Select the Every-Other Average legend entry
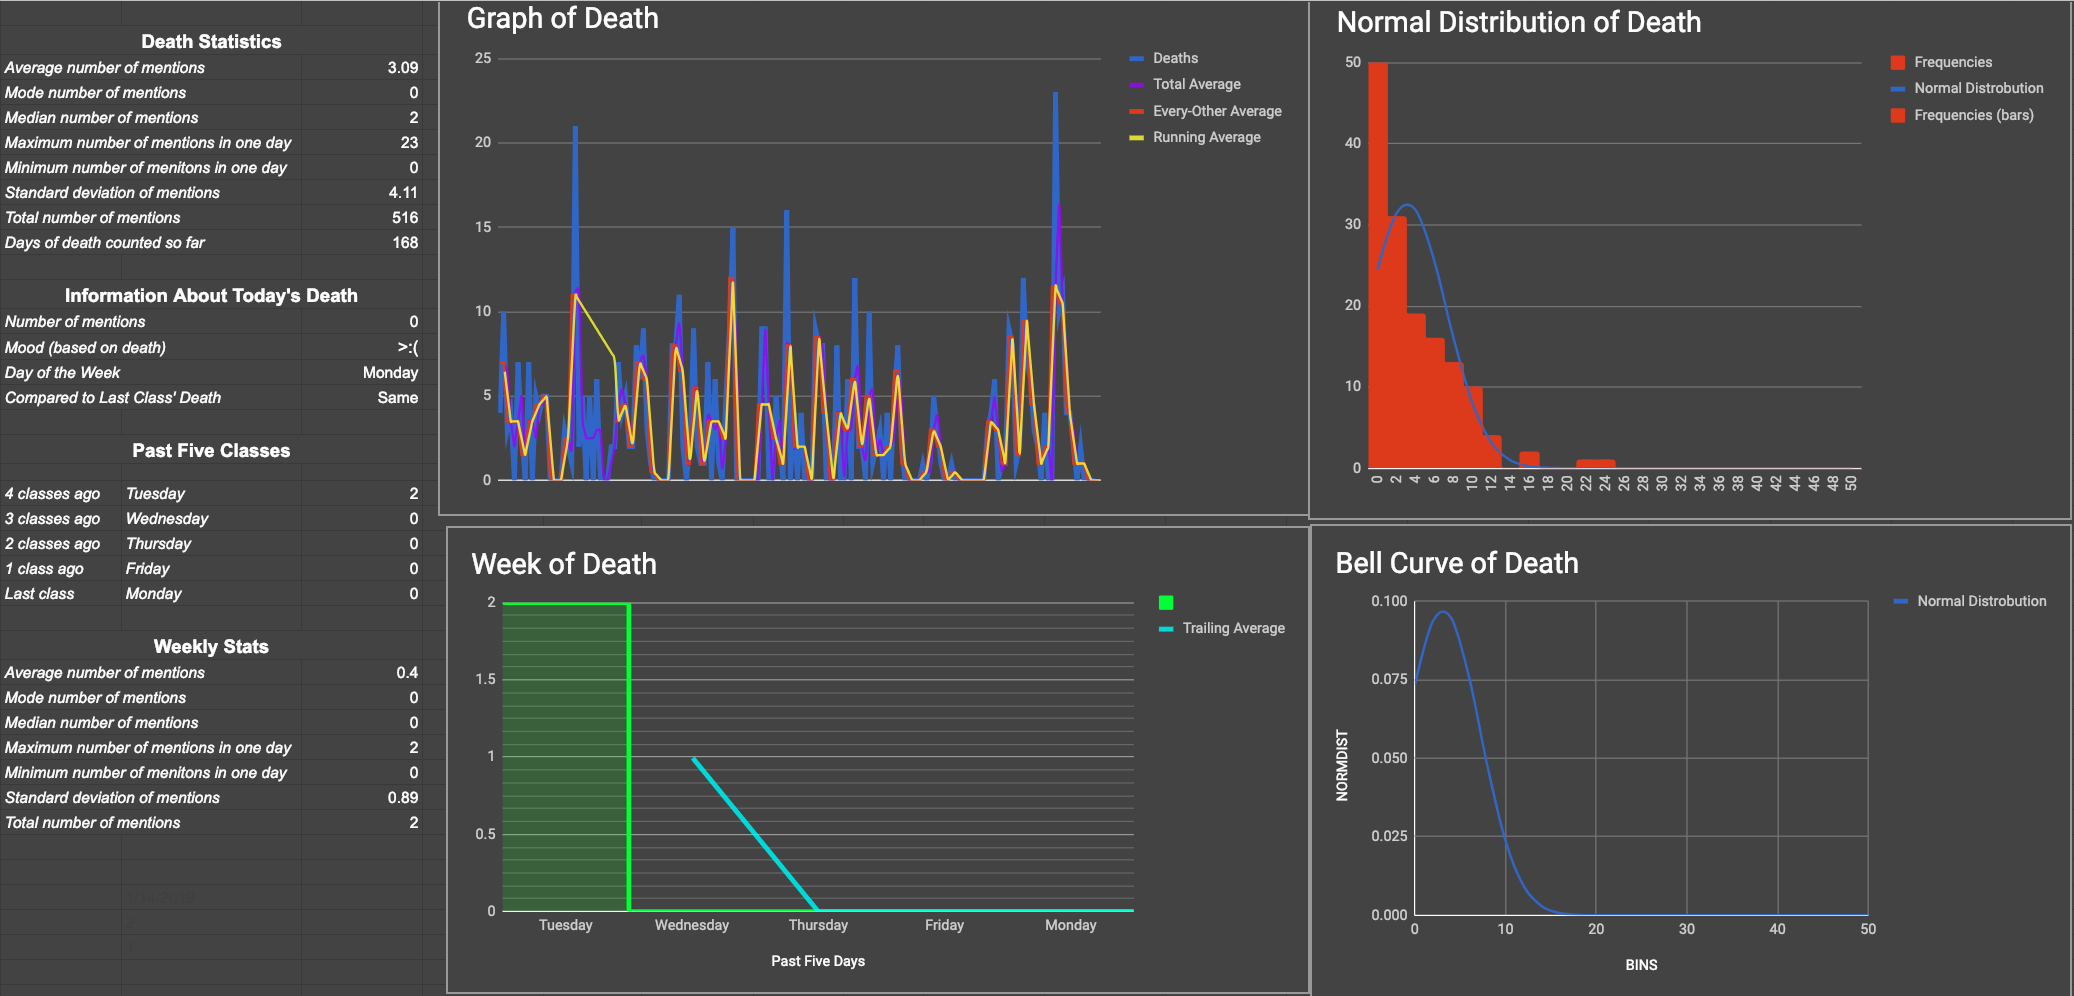Image resolution: width=2074 pixels, height=996 pixels. click(1216, 111)
